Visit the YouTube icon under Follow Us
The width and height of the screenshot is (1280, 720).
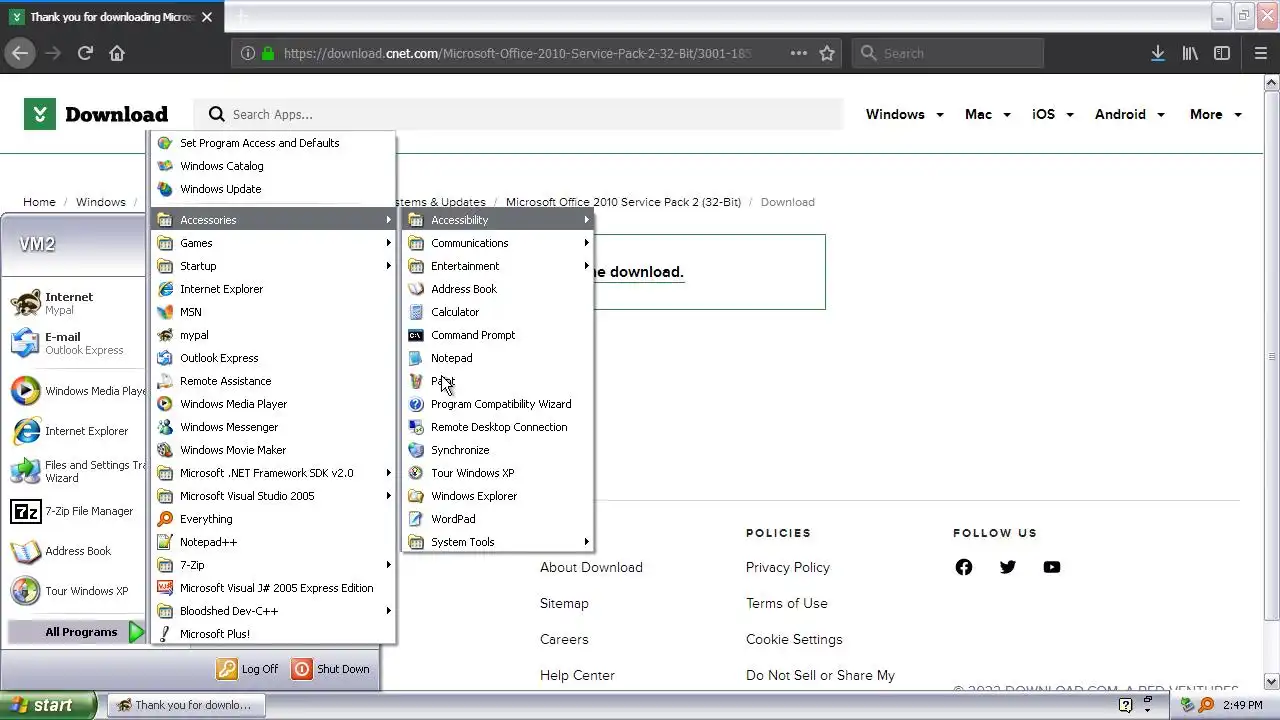coord(1052,567)
